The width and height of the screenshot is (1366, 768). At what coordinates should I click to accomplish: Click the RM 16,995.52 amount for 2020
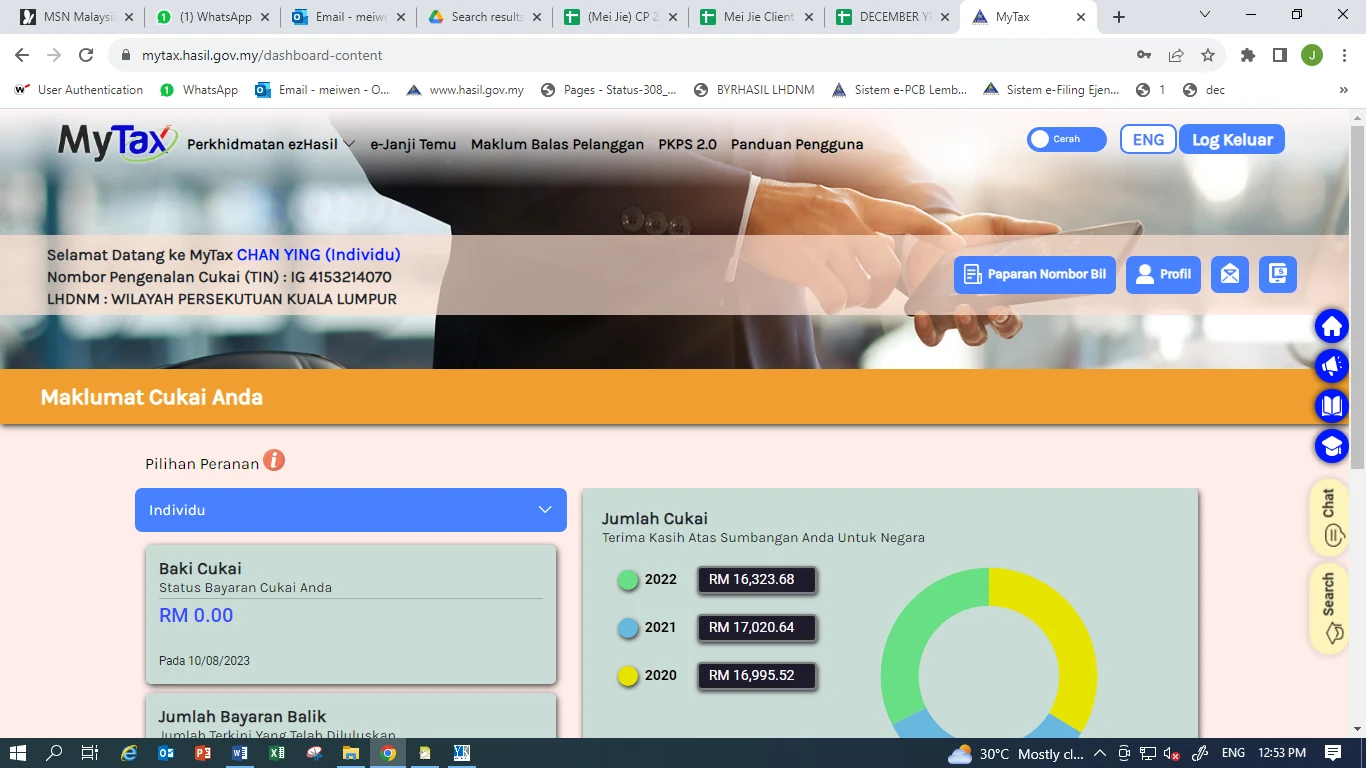pos(757,676)
